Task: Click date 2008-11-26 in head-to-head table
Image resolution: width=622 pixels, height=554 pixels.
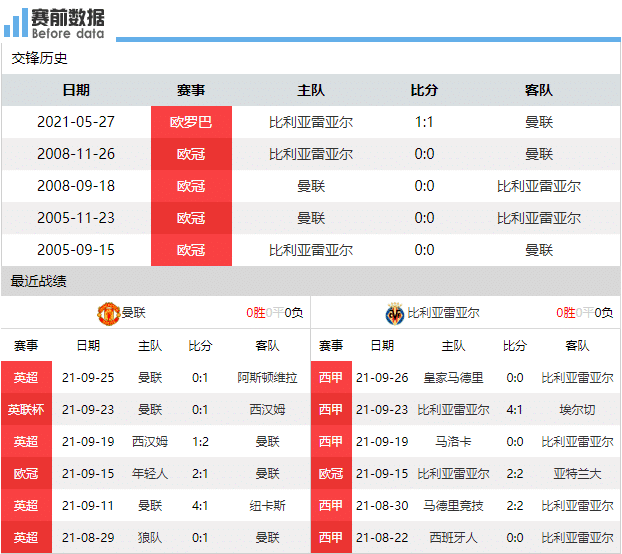Action: click(76, 154)
